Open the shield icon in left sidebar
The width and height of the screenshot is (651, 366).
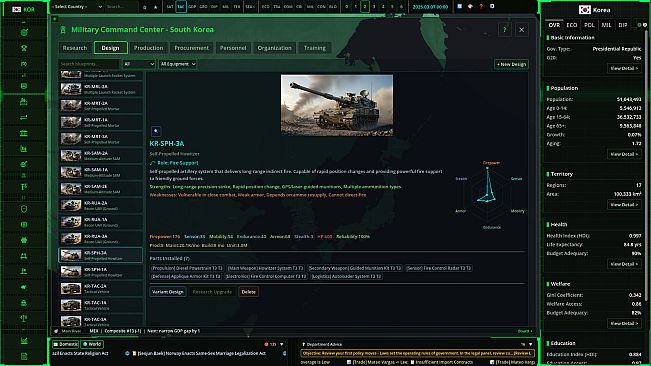point(24,209)
